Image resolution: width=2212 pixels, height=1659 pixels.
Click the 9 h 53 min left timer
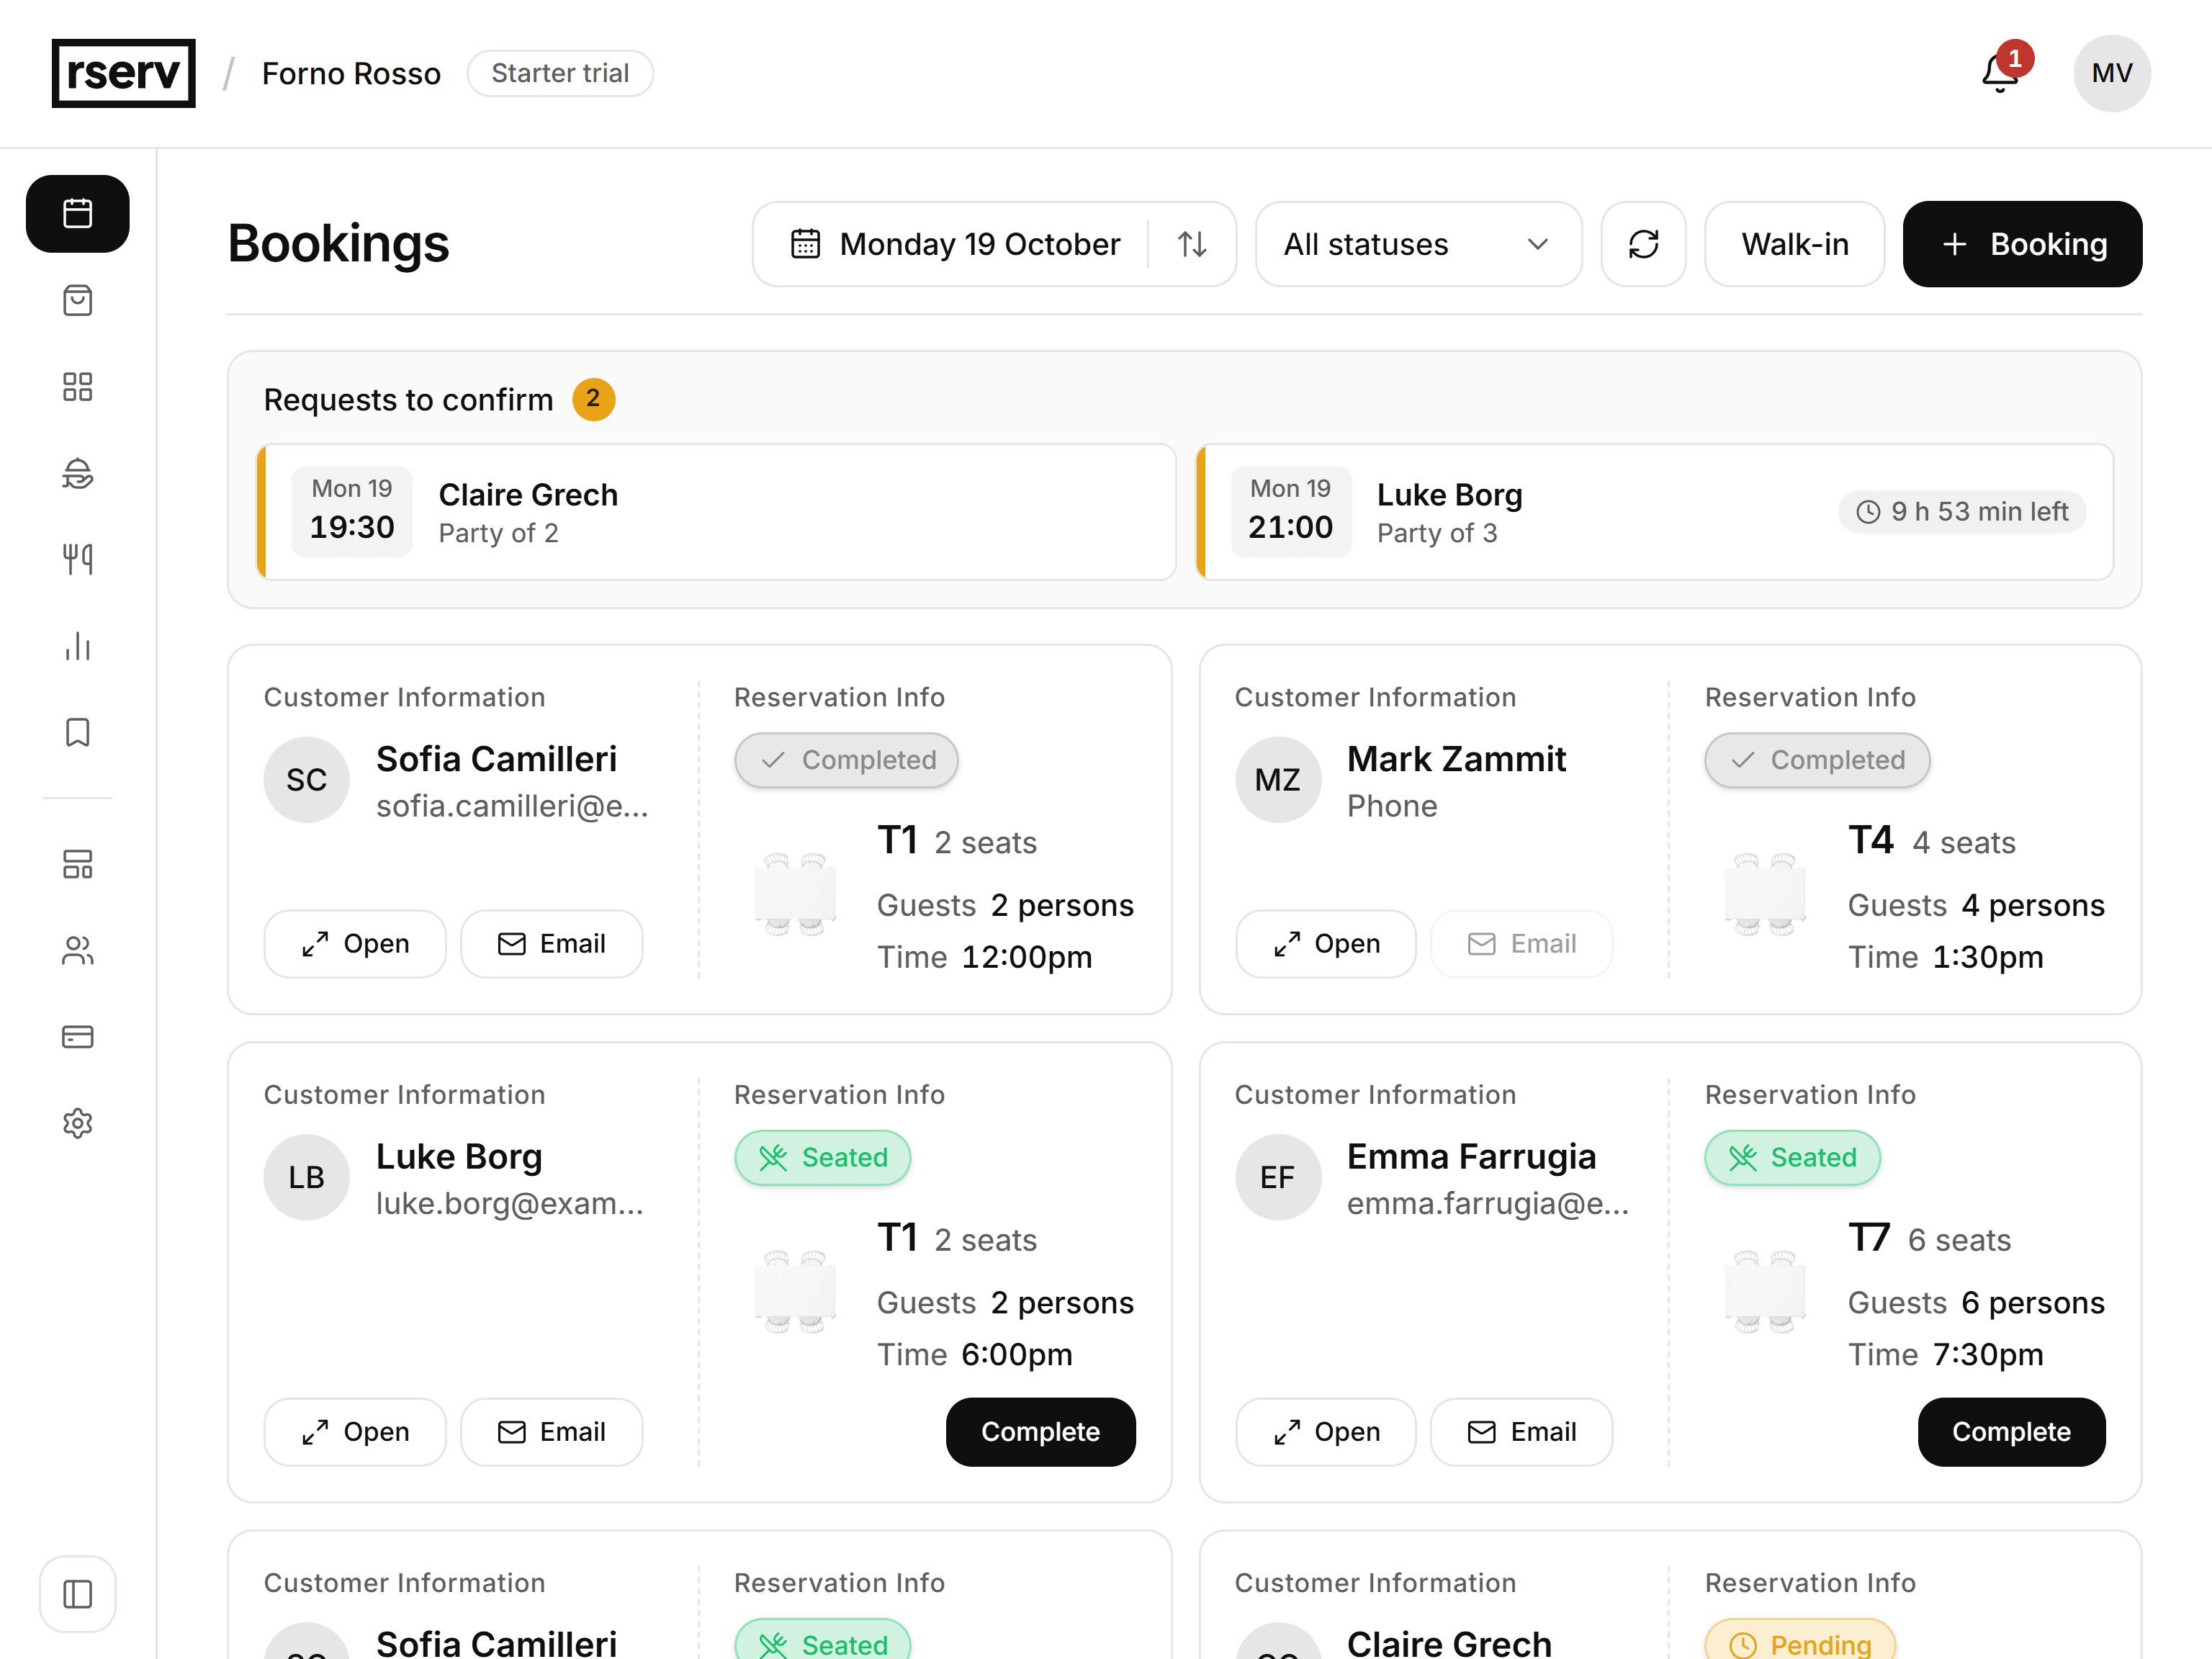tap(1962, 512)
